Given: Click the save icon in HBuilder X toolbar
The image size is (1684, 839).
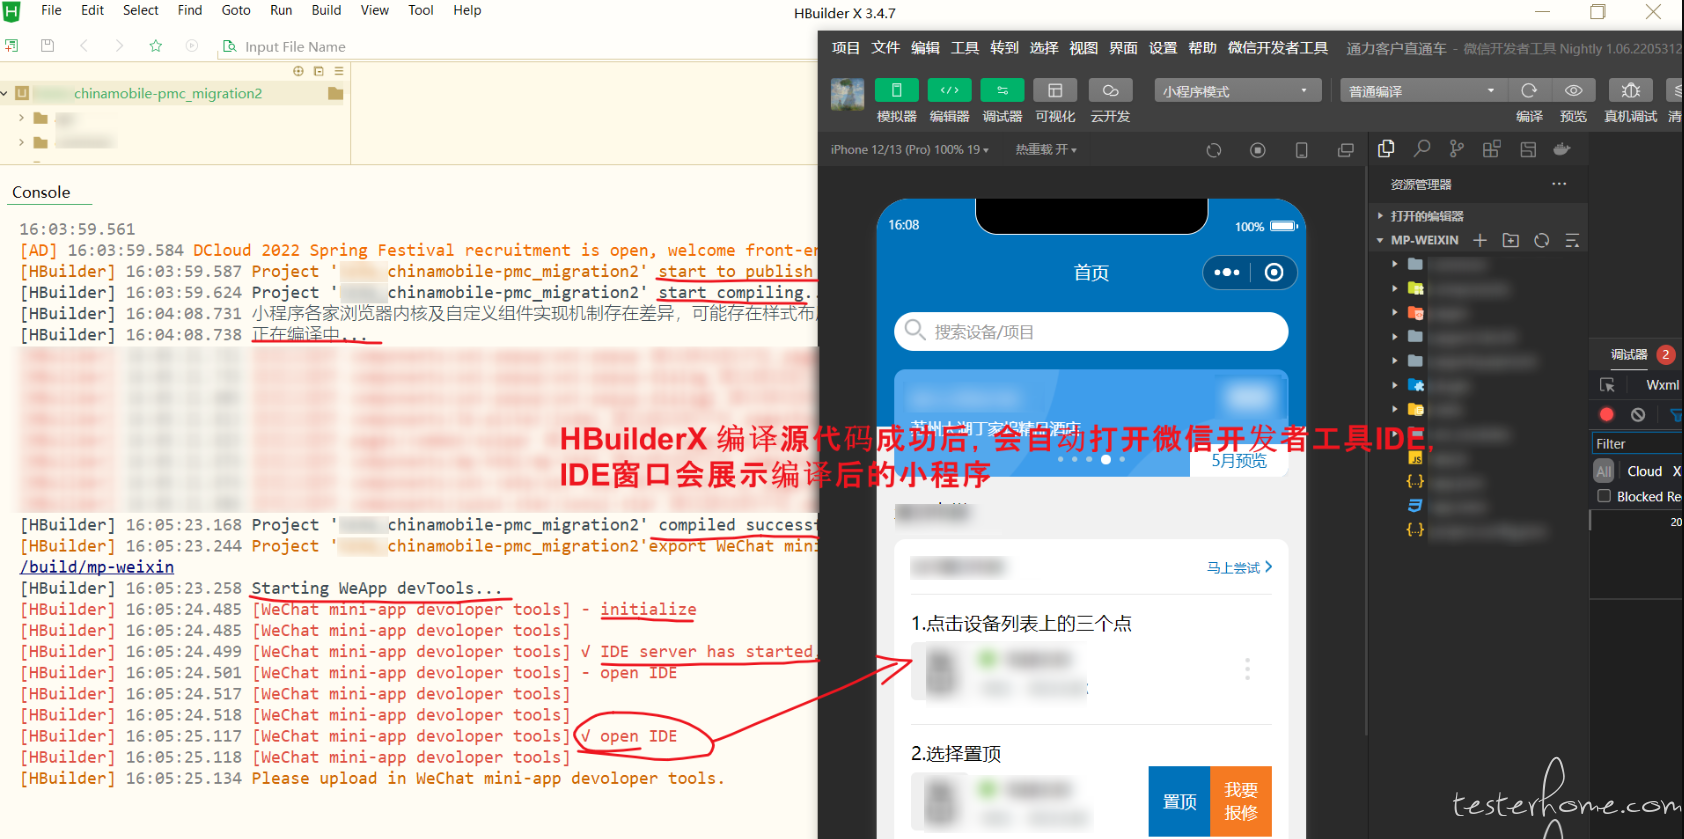Looking at the screenshot, I should (x=47, y=46).
